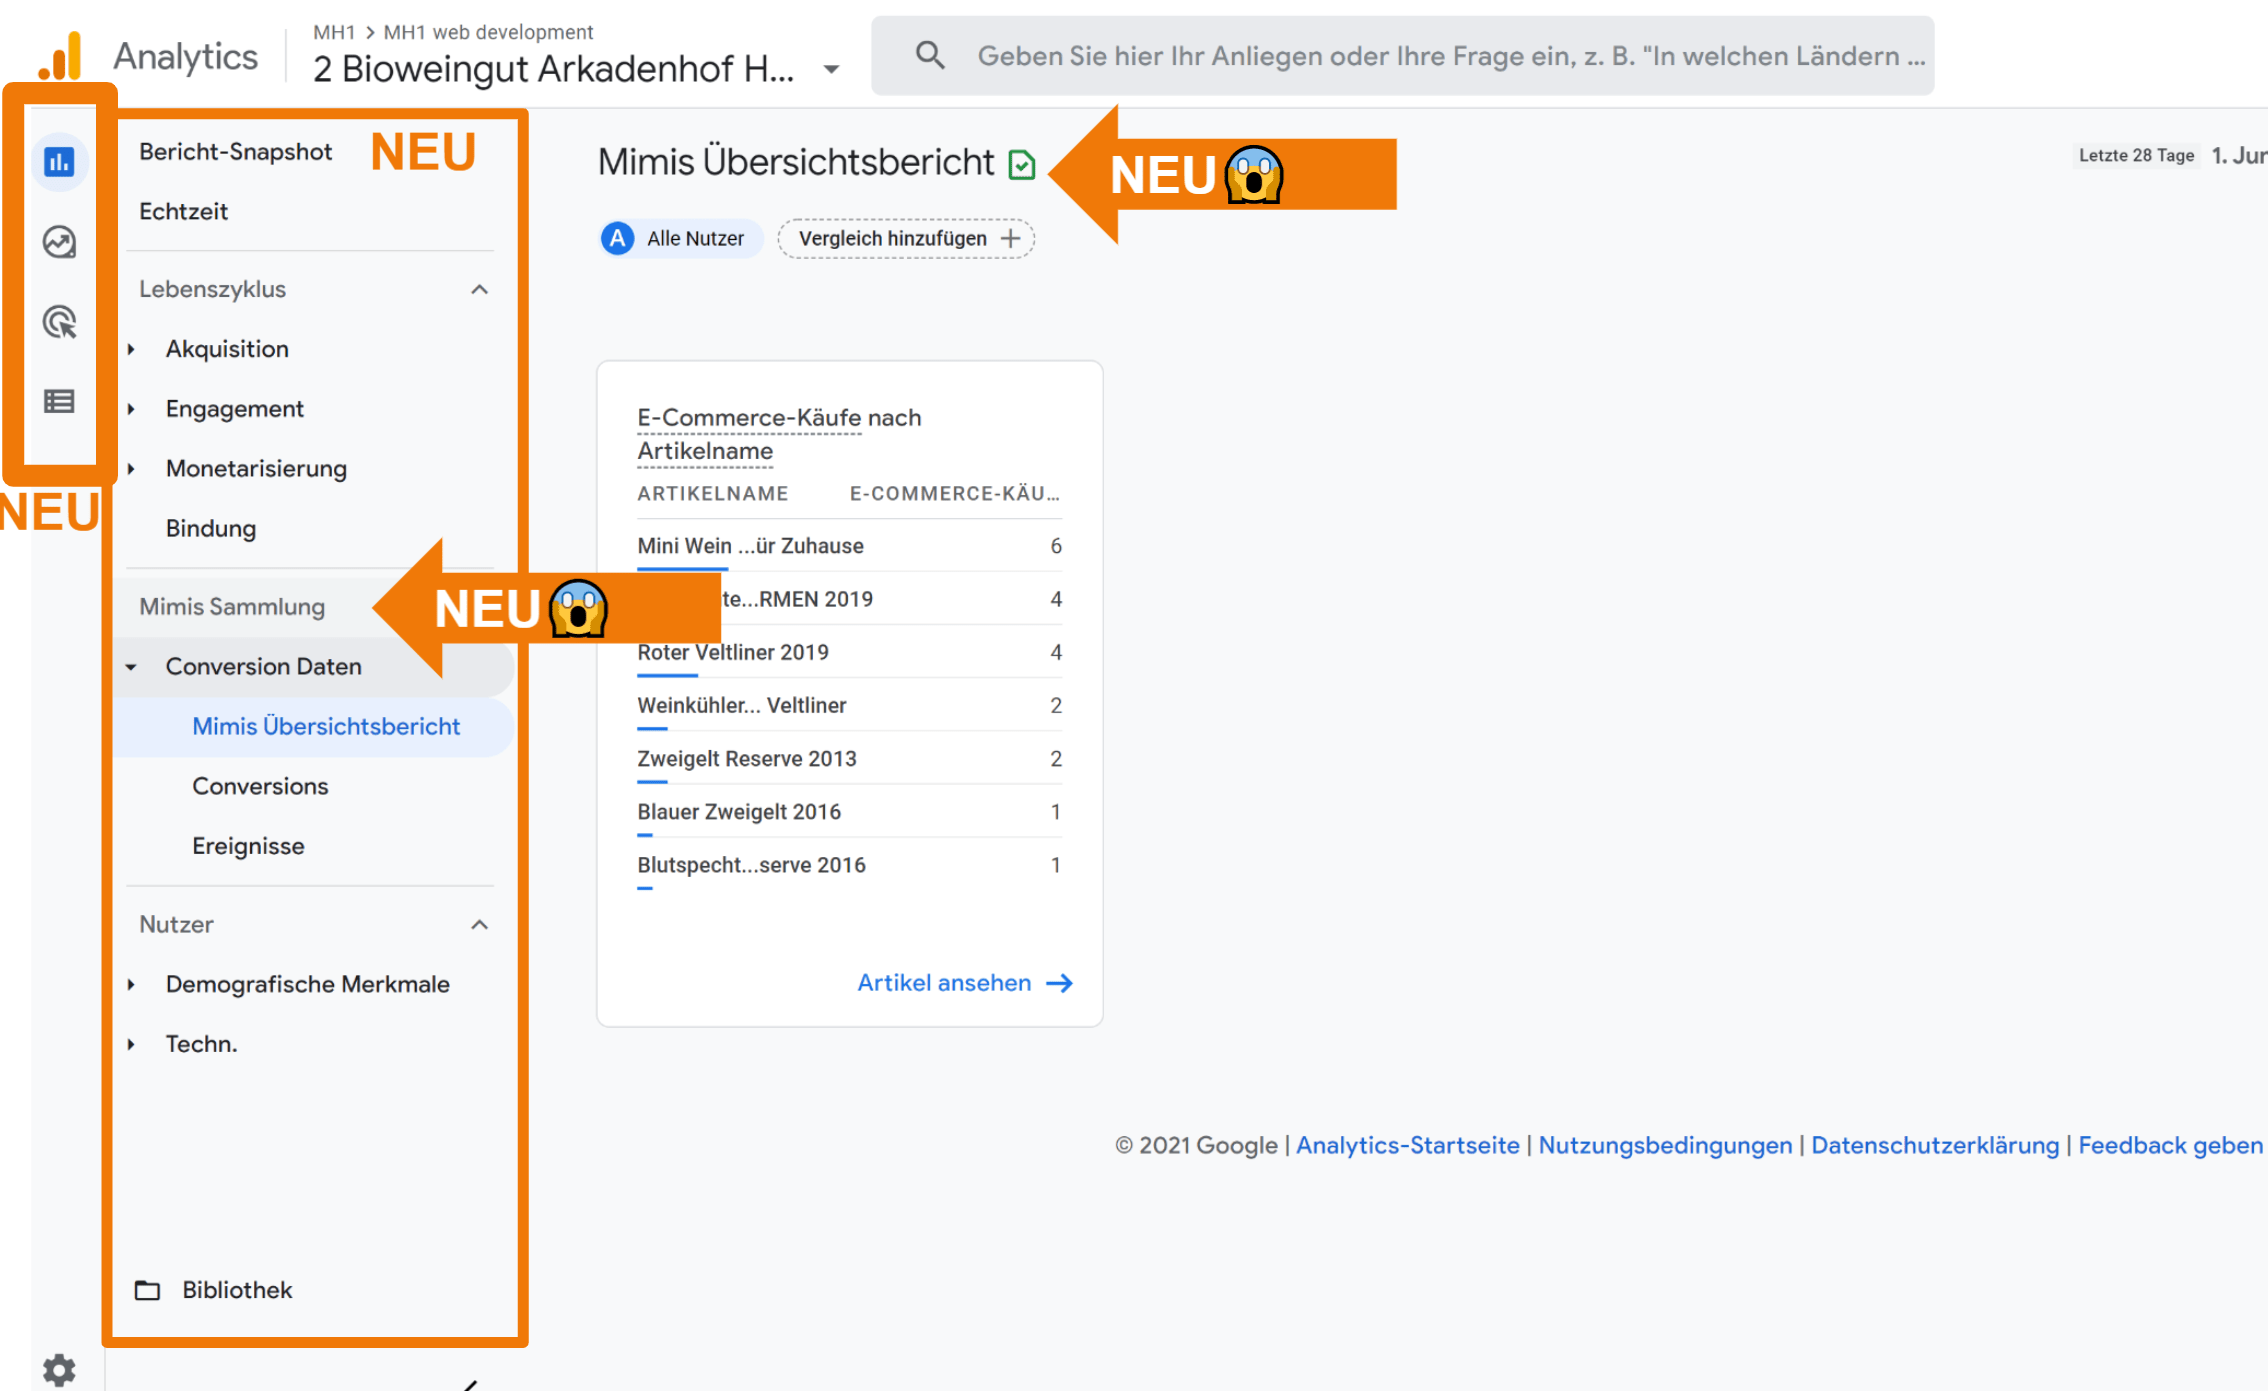2268x1391 pixels.
Task: Activate the Letzte 28 Tage date range
Action: (2135, 155)
